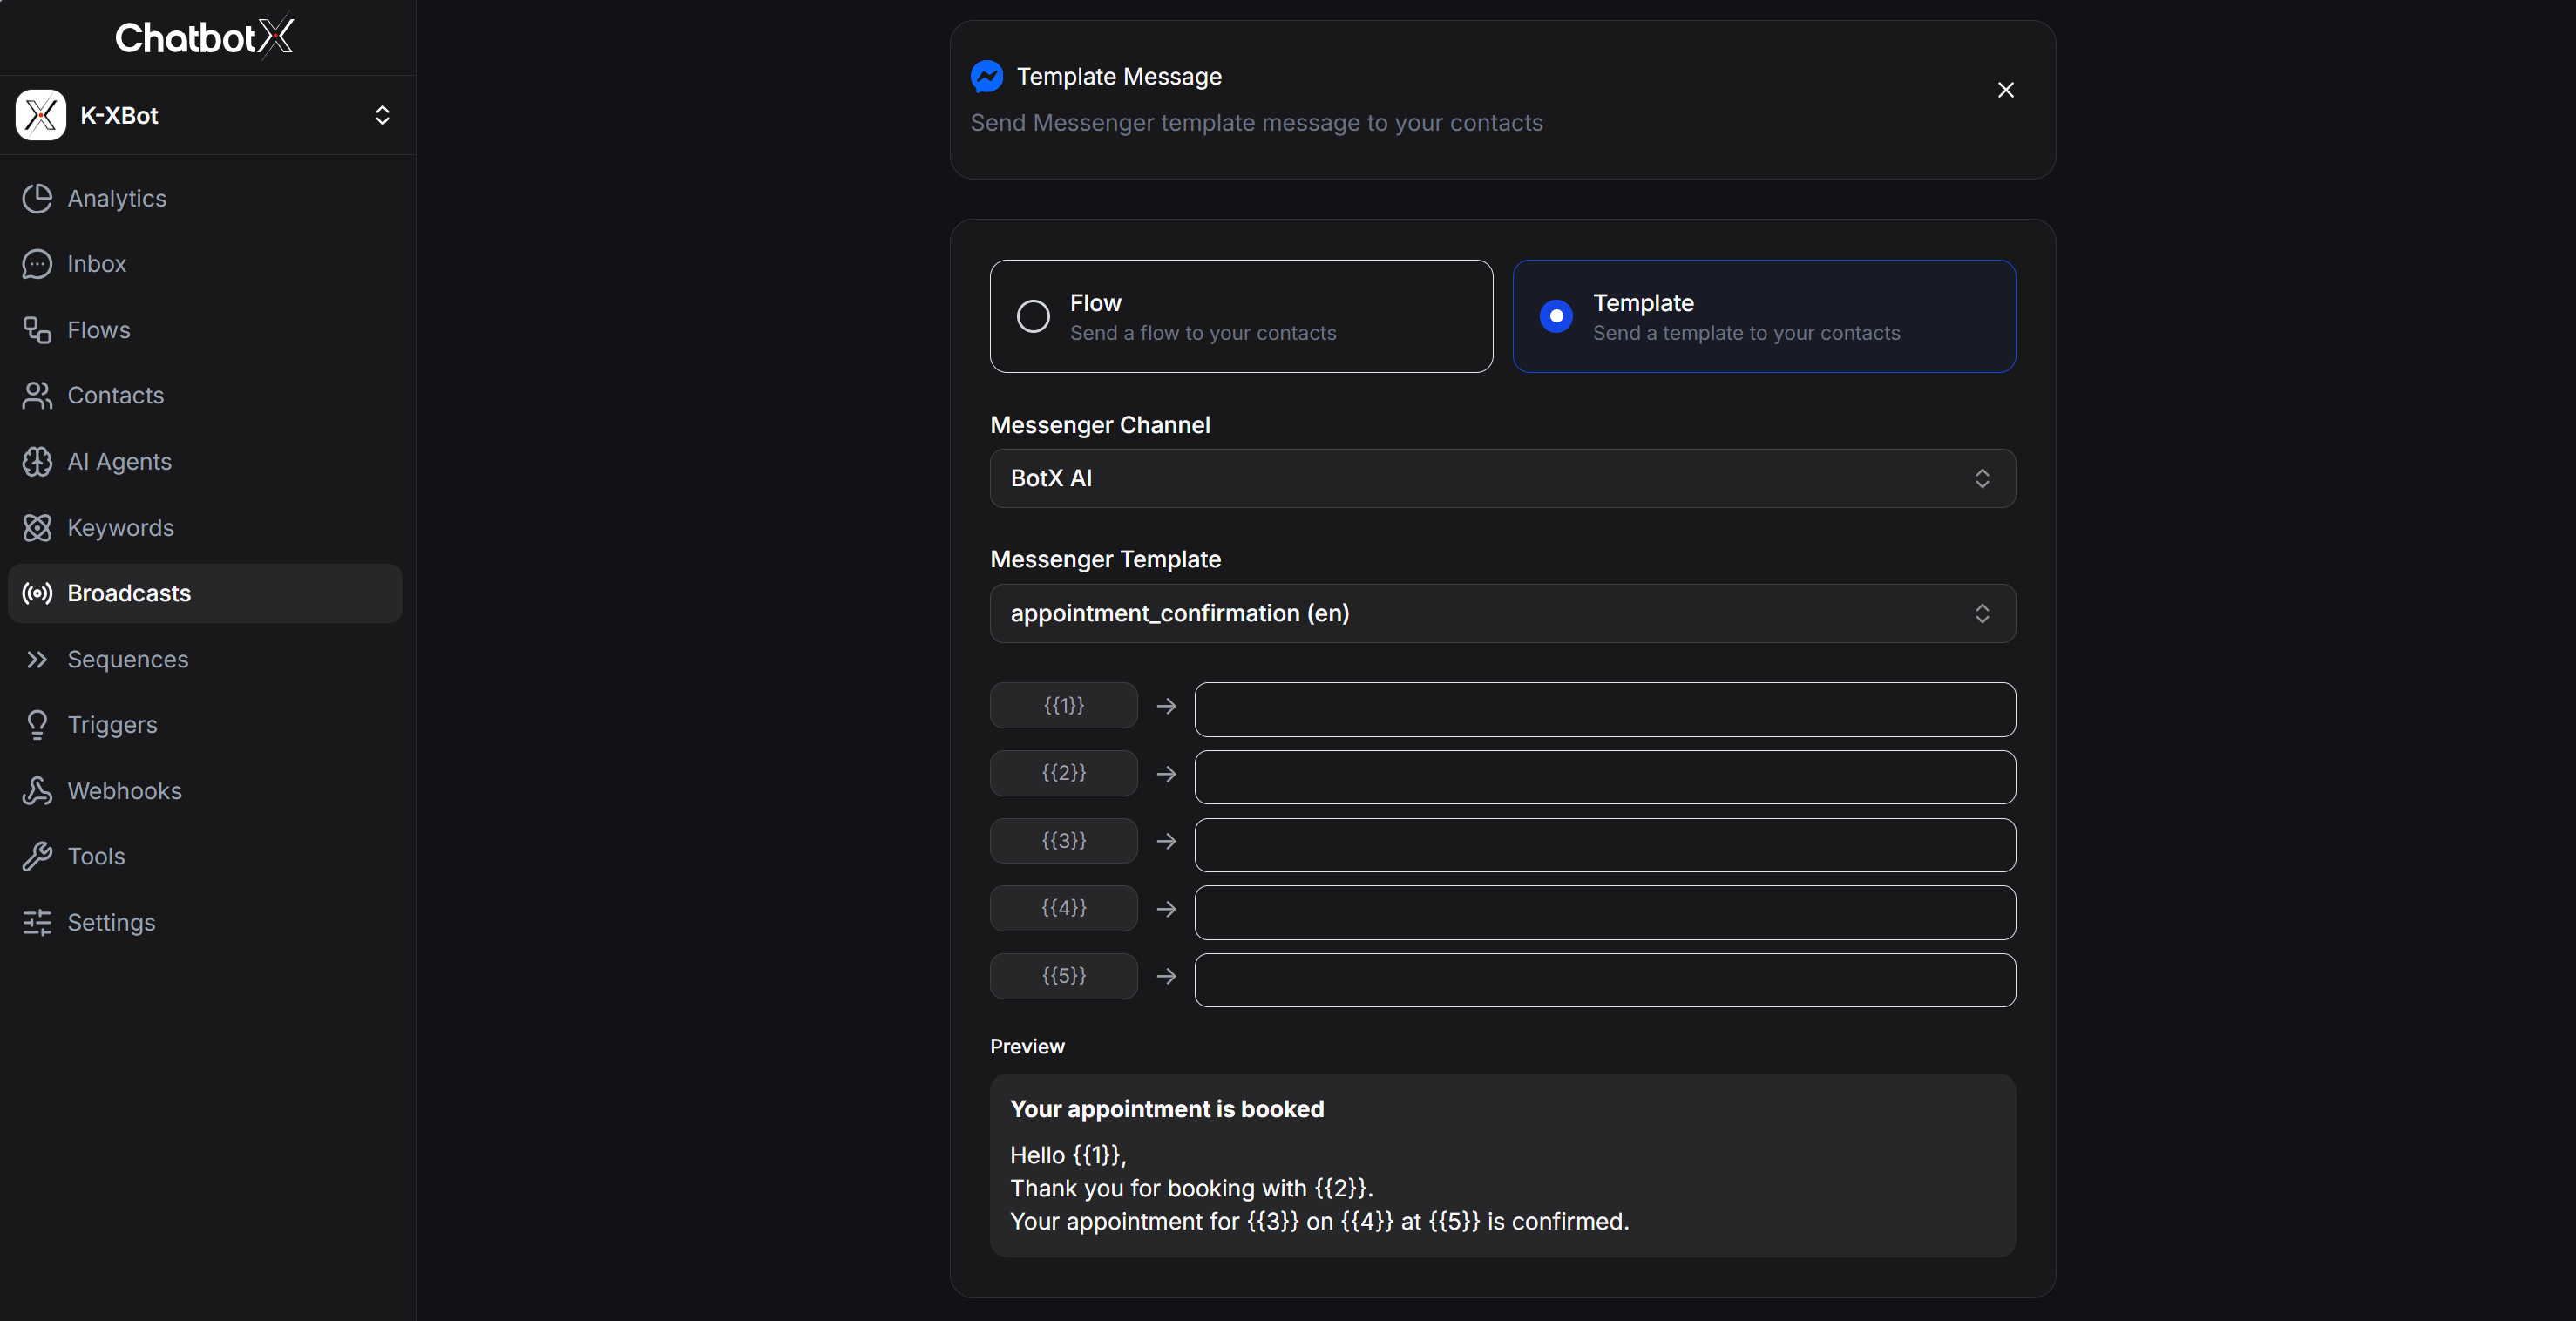Click the 'Hello {{1}},' preview line

coord(1068,1155)
